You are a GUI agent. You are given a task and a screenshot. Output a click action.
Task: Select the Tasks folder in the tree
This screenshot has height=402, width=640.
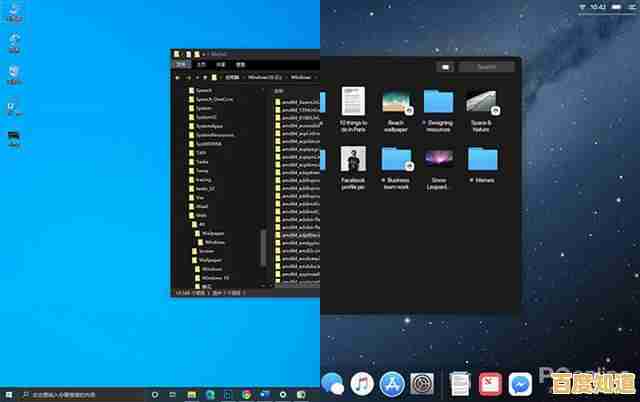(198, 162)
